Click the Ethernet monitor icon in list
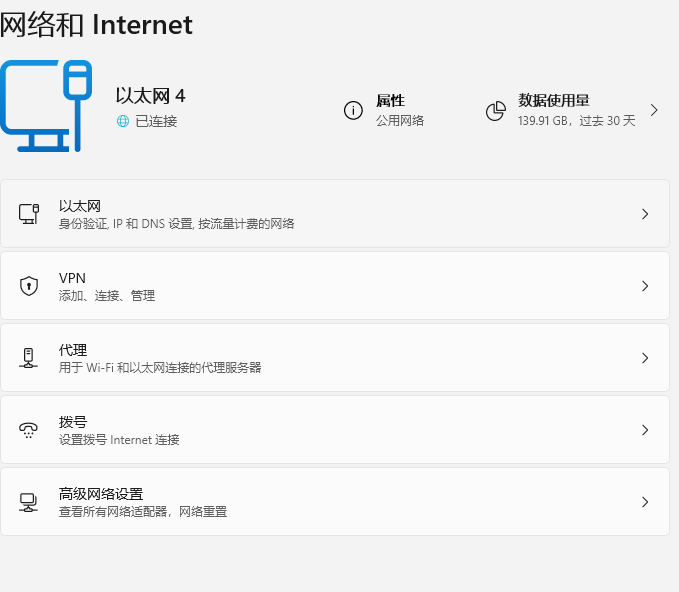This screenshot has width=679, height=592. pyautogui.click(x=29, y=214)
